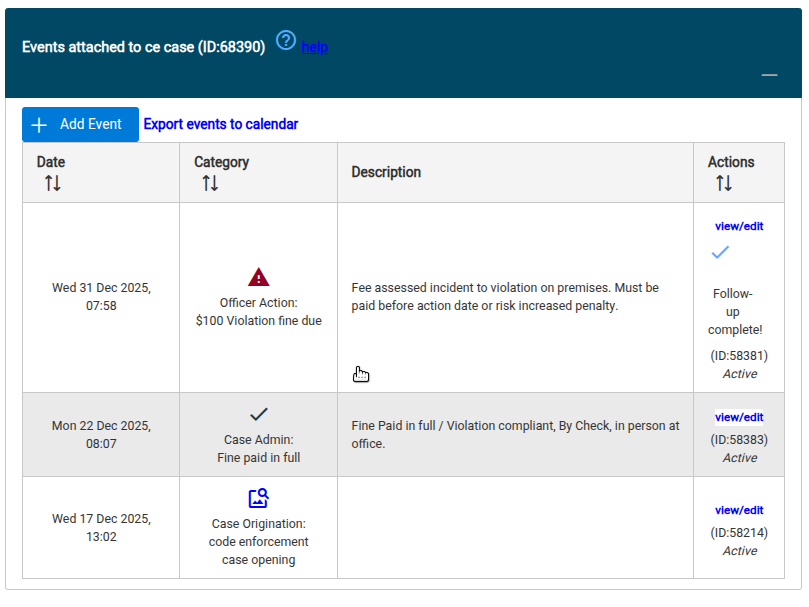Click the Case Origination image search icon
The height and width of the screenshot is (607, 809).
tap(258, 499)
